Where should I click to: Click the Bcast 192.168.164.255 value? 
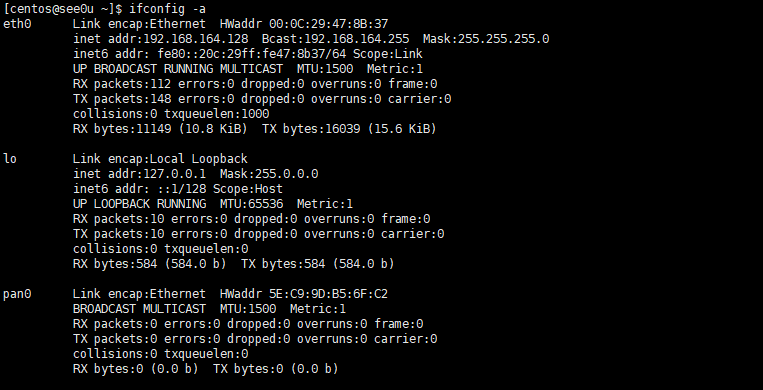336,39
